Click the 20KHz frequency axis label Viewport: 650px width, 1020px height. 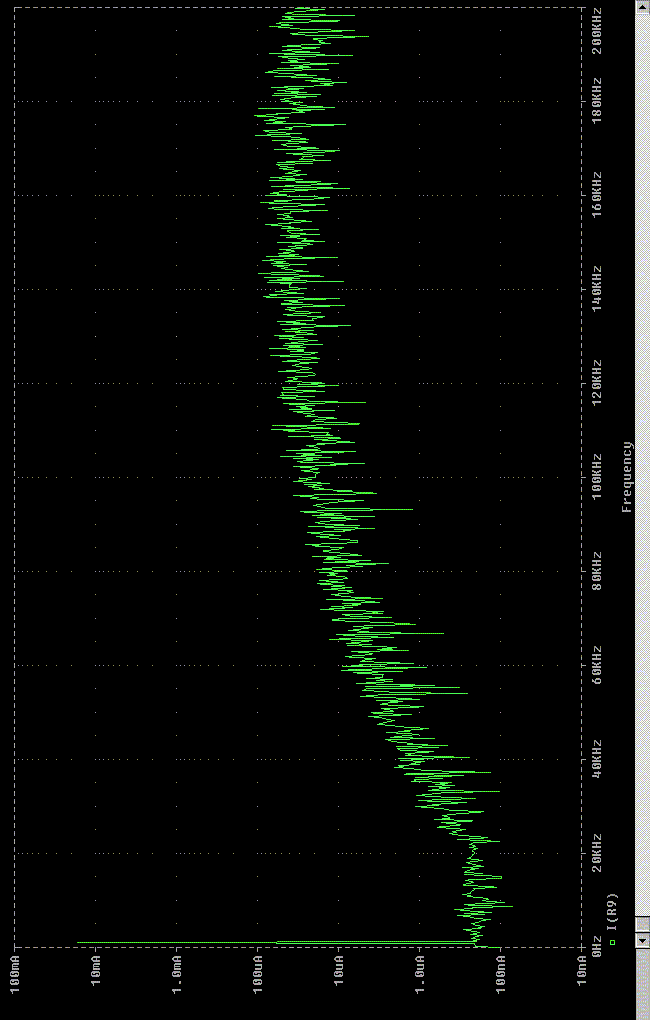(597, 853)
